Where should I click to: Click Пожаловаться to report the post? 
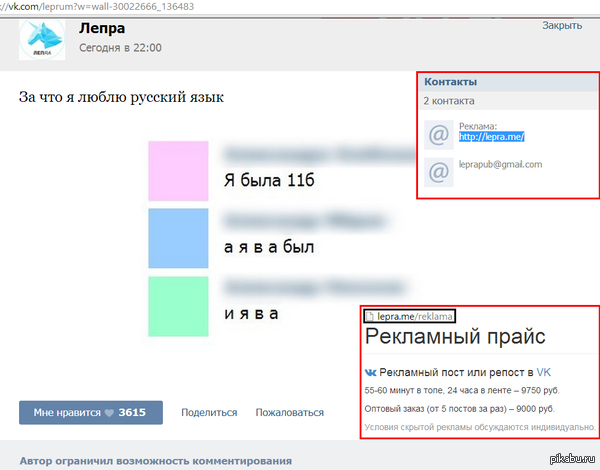pos(289,412)
